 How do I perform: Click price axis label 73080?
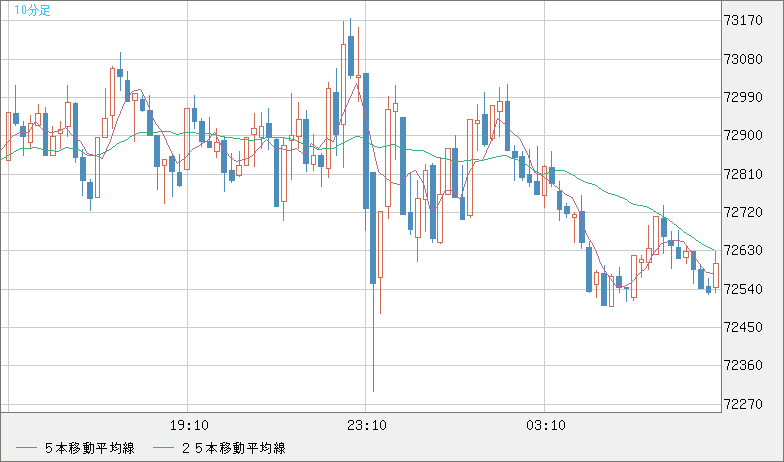click(744, 60)
